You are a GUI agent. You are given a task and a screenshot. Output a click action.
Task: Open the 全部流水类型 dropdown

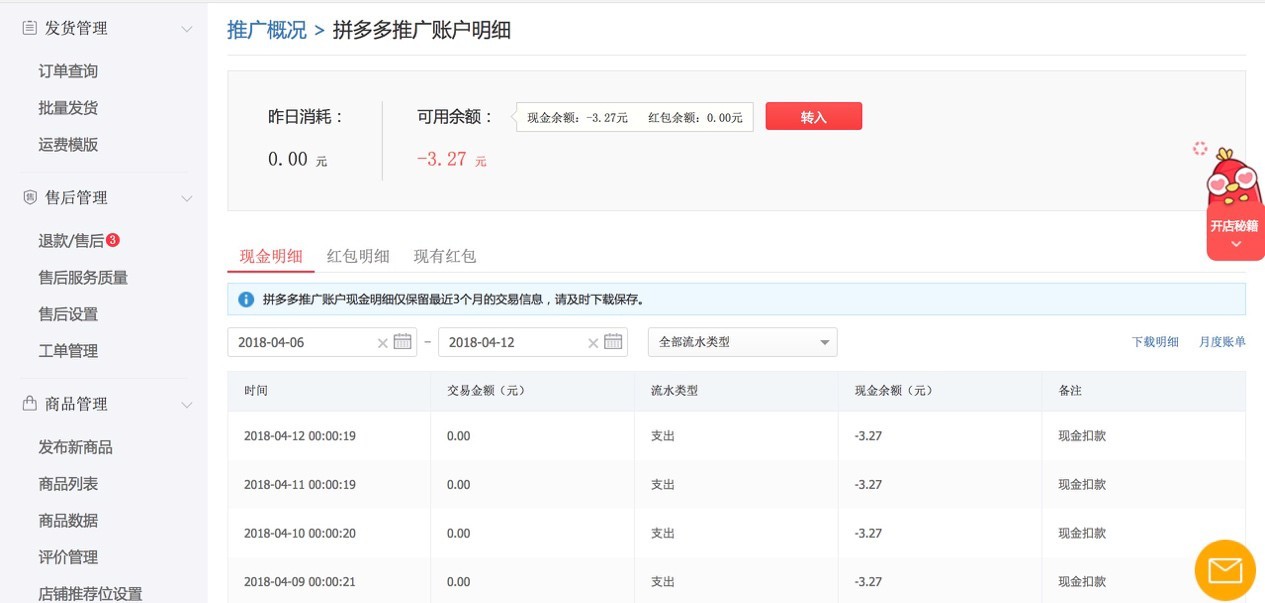coord(742,342)
